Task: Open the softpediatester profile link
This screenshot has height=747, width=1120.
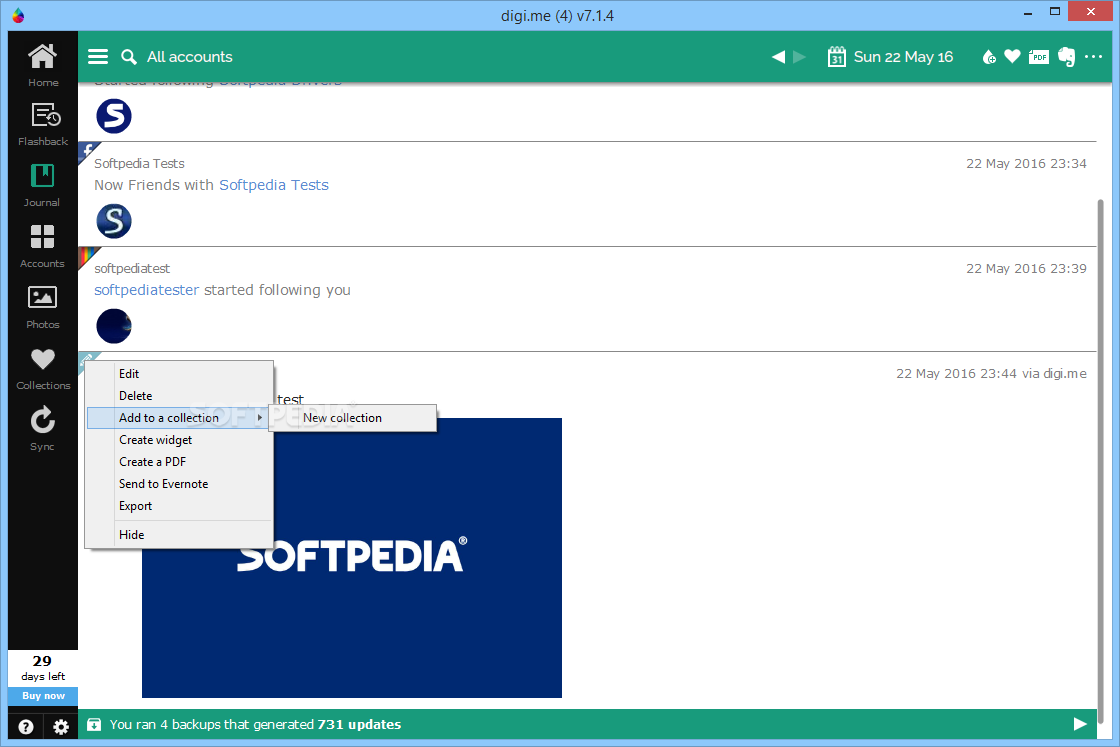Action: [x=146, y=290]
